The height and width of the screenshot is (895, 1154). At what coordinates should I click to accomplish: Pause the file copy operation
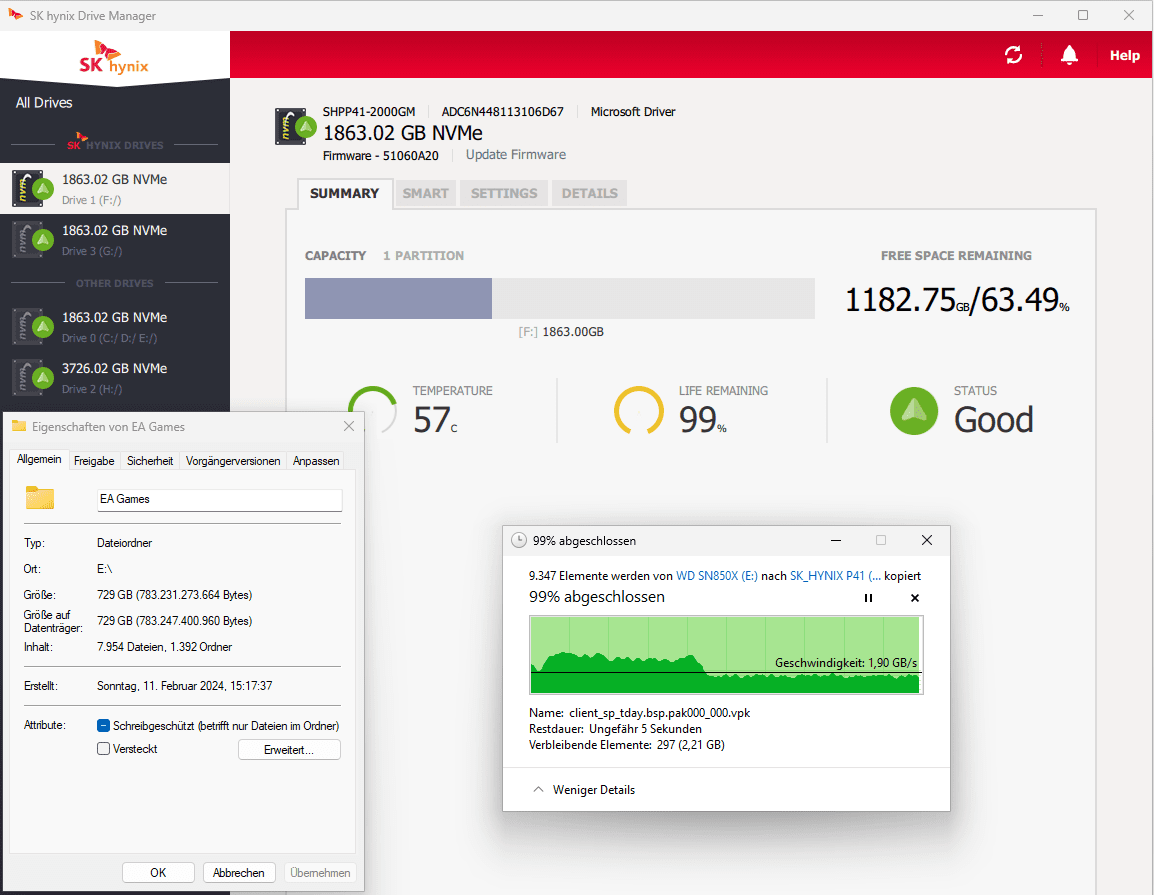tap(868, 598)
